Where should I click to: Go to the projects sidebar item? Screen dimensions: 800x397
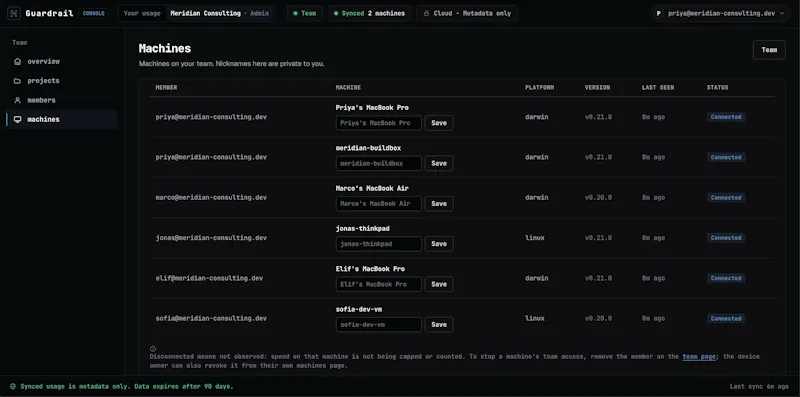tap(61, 81)
